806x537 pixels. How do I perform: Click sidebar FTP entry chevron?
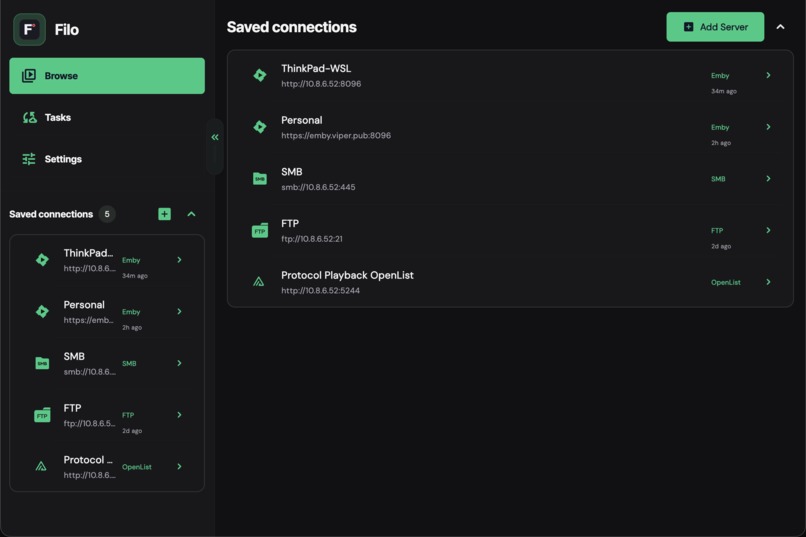click(x=179, y=415)
